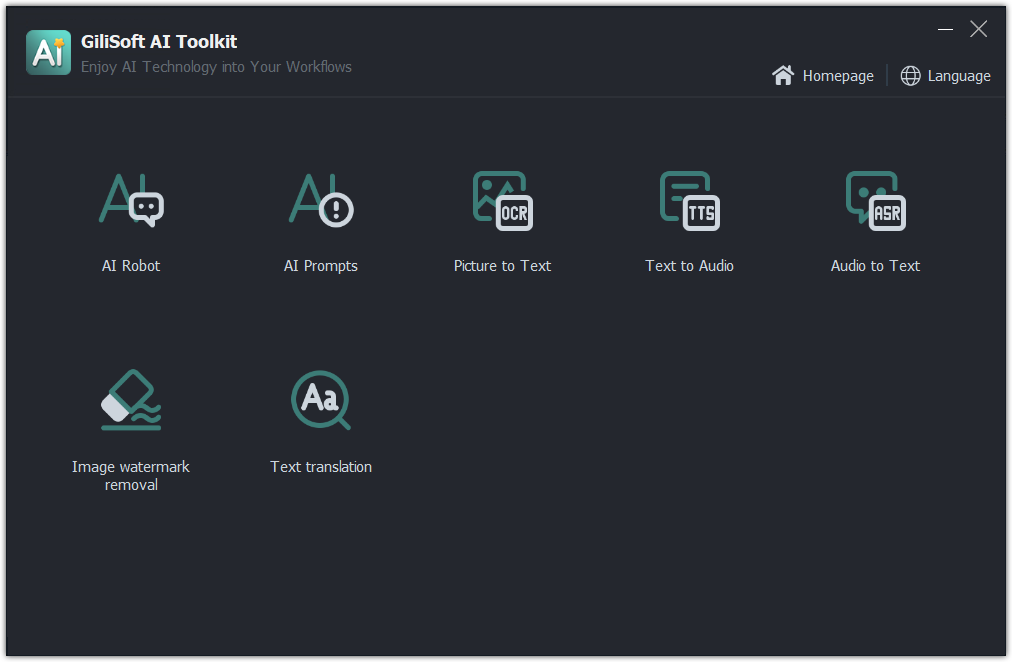Open the AI Robot tool icon
The image size is (1012, 662).
click(x=131, y=200)
